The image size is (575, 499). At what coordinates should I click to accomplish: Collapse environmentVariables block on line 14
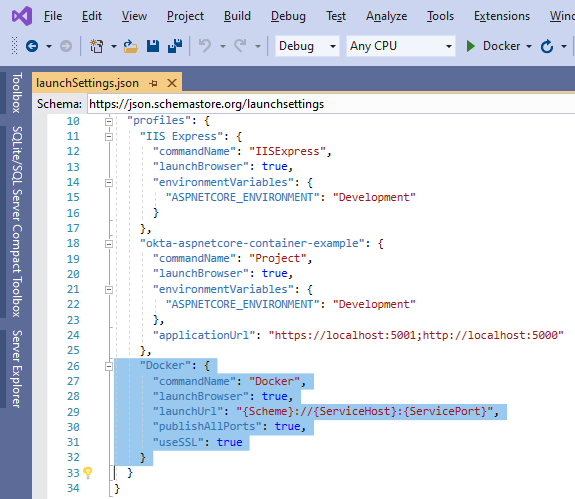tap(109, 183)
